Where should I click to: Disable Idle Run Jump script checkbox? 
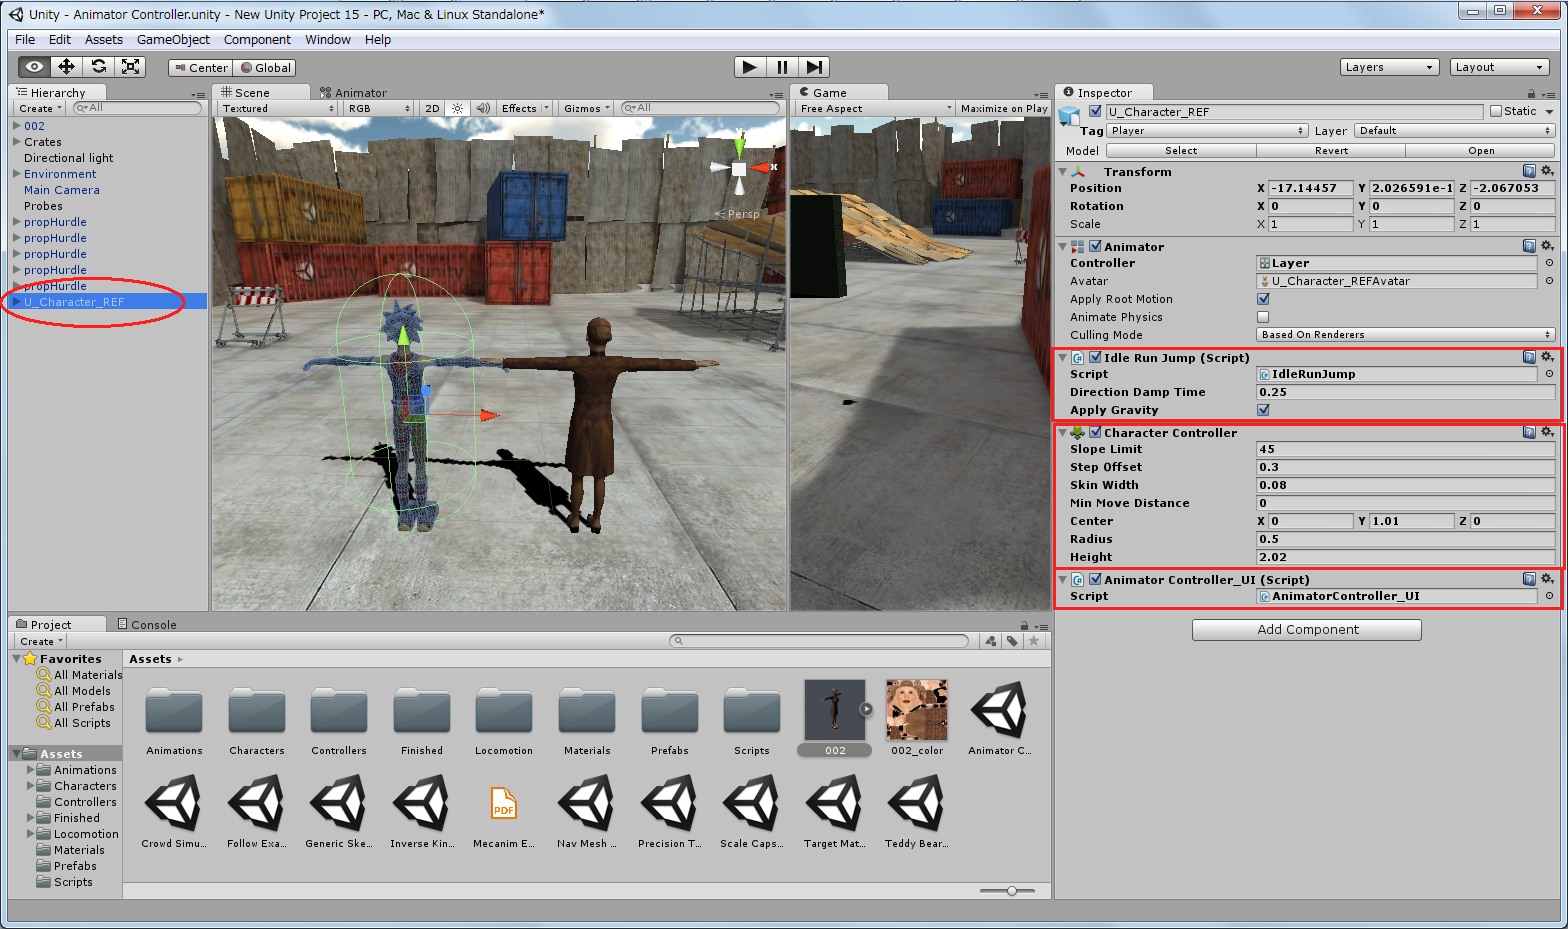1095,357
